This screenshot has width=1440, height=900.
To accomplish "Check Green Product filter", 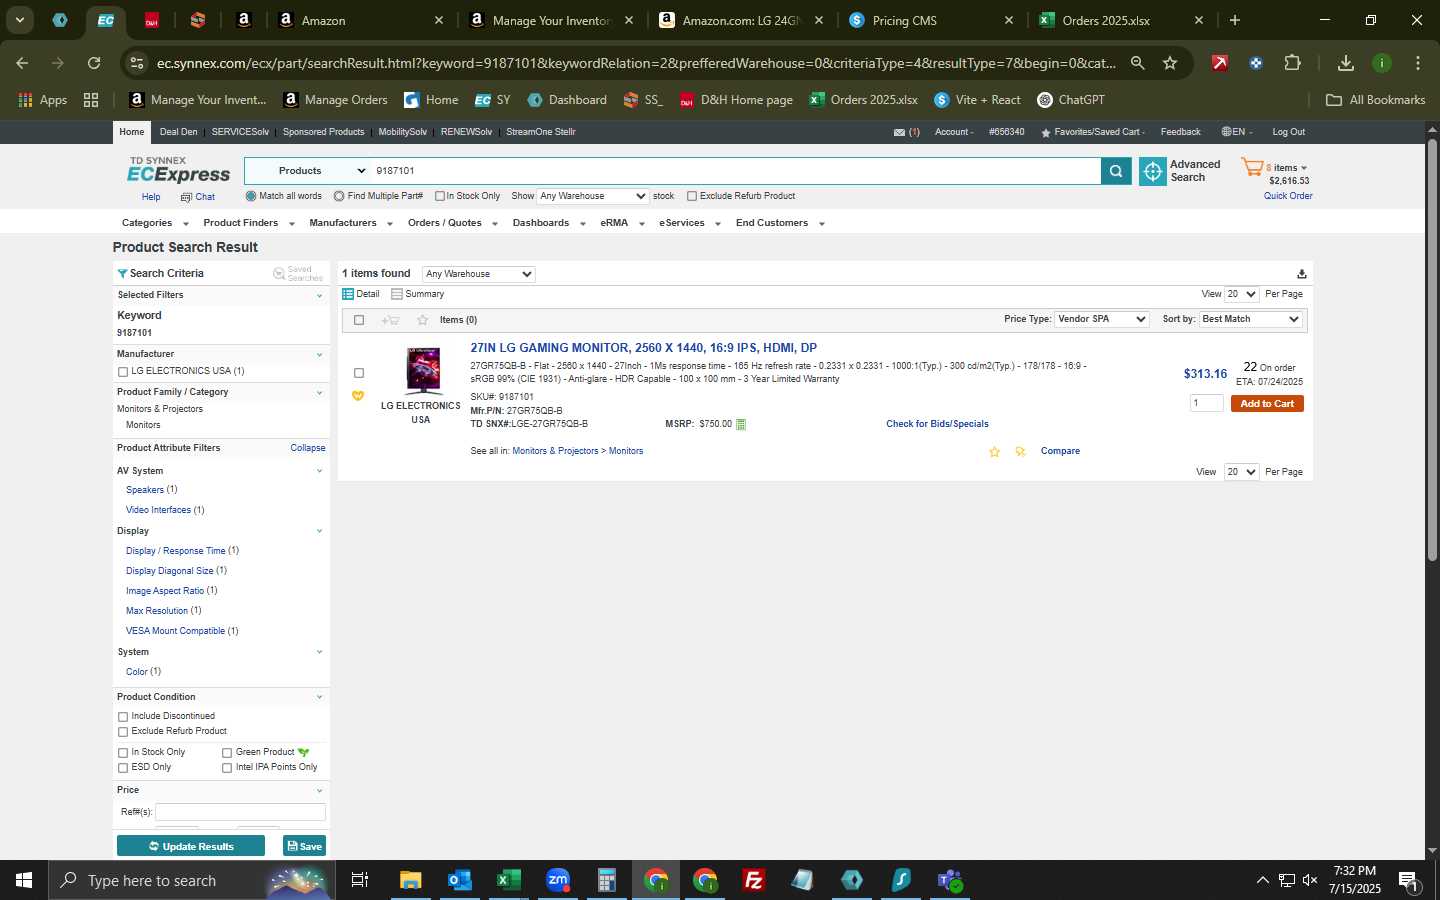I will pos(227,753).
